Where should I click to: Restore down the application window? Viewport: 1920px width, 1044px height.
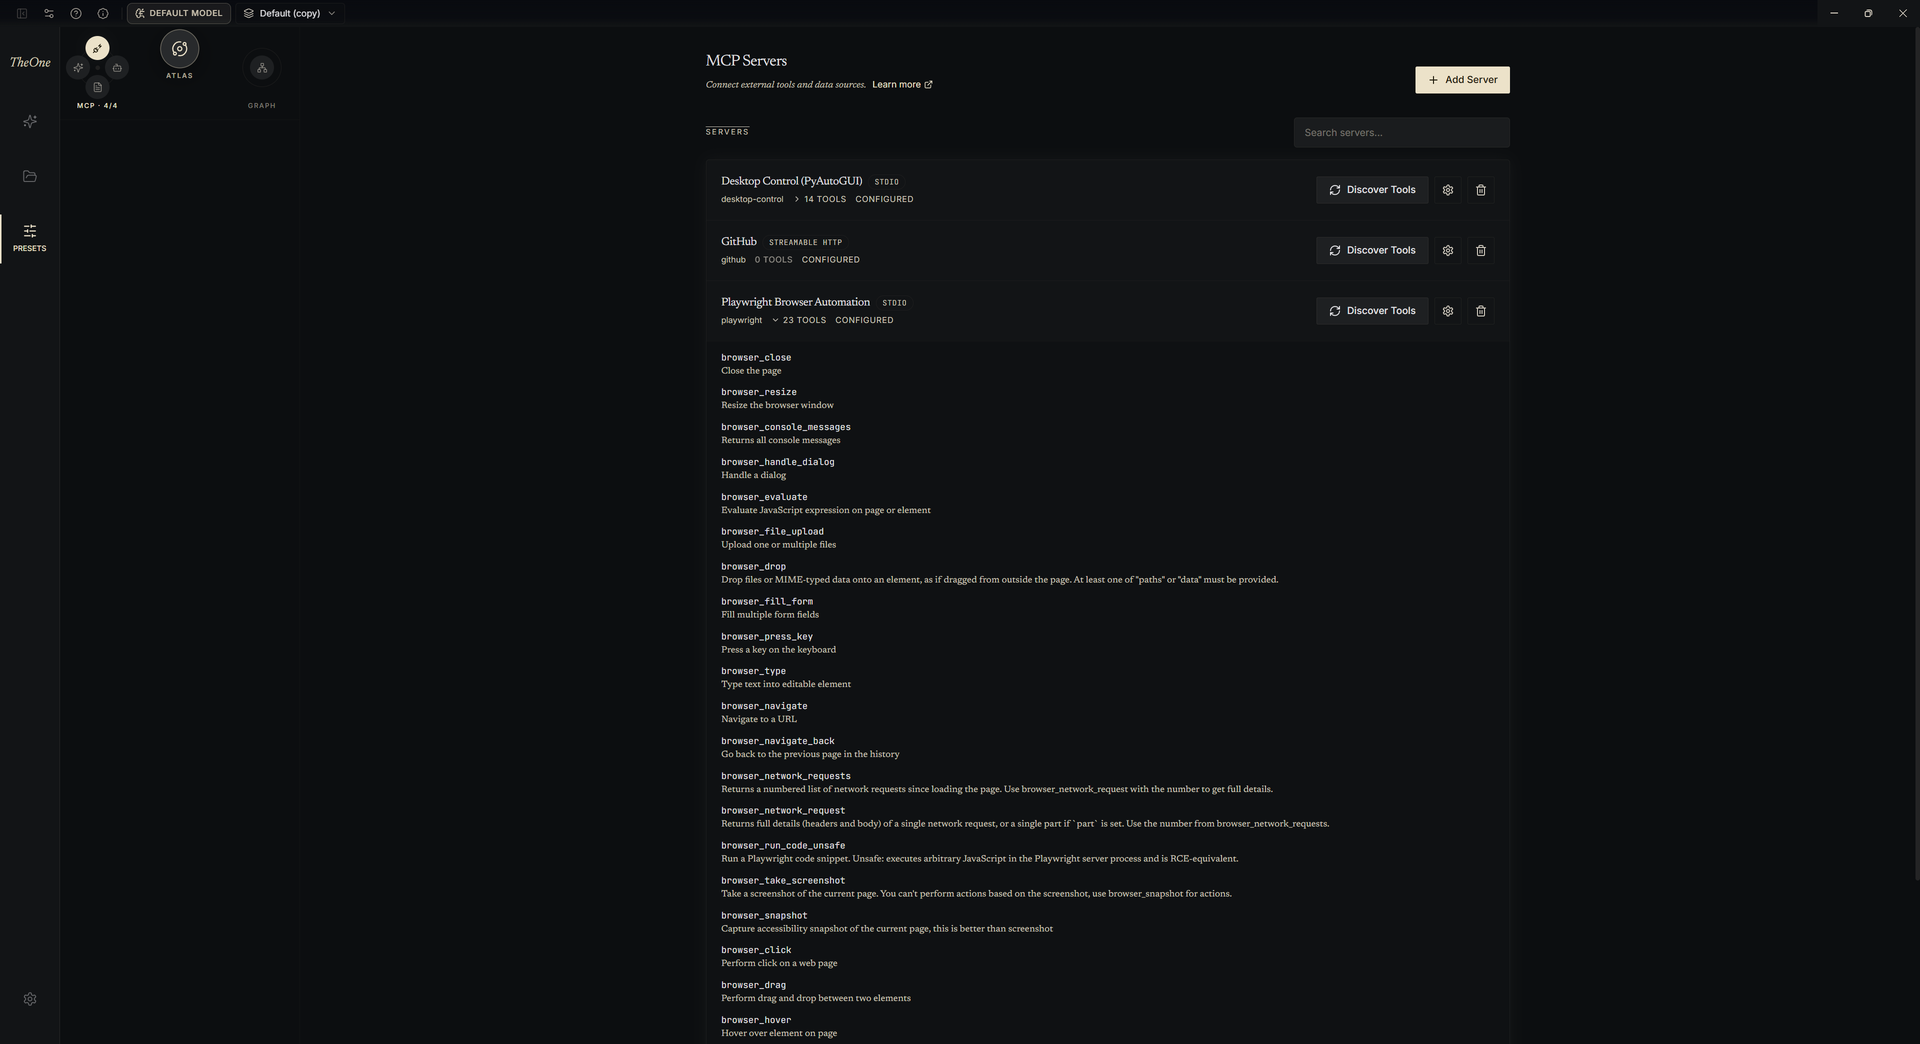point(1868,13)
